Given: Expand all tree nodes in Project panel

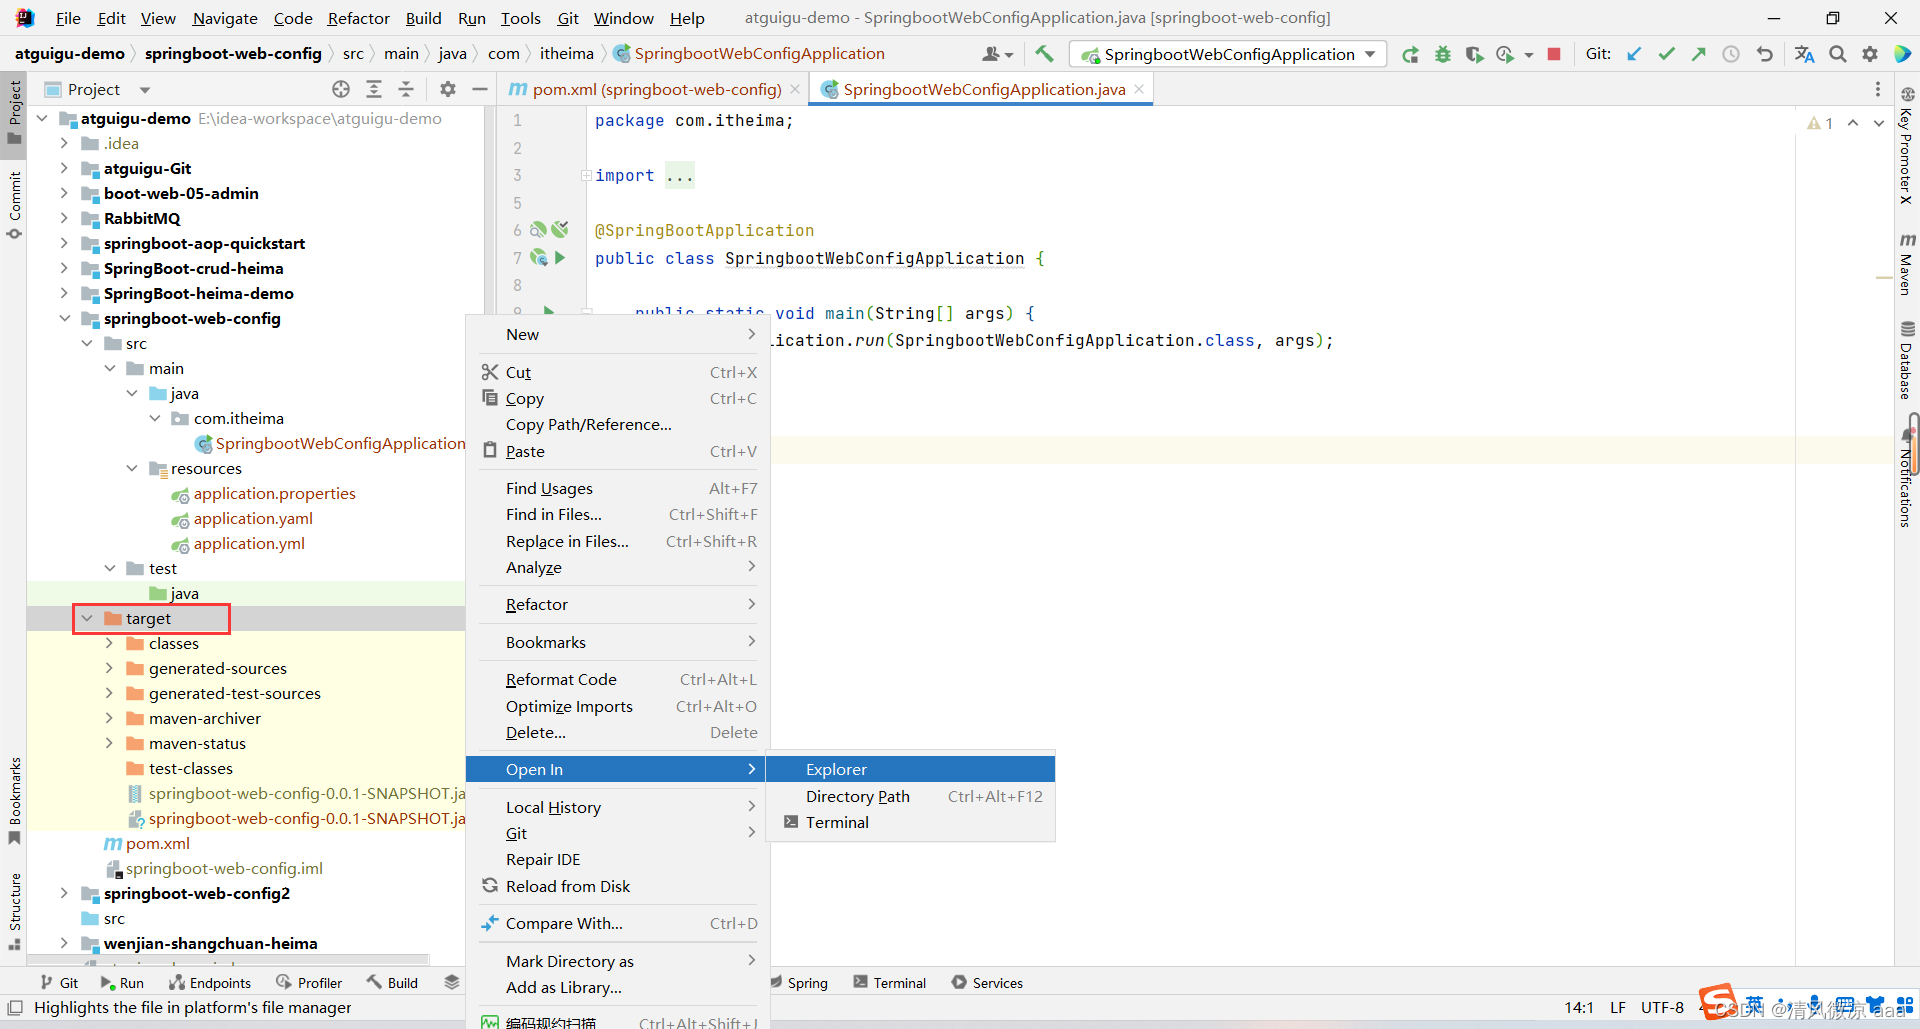Looking at the screenshot, I should pos(374,89).
